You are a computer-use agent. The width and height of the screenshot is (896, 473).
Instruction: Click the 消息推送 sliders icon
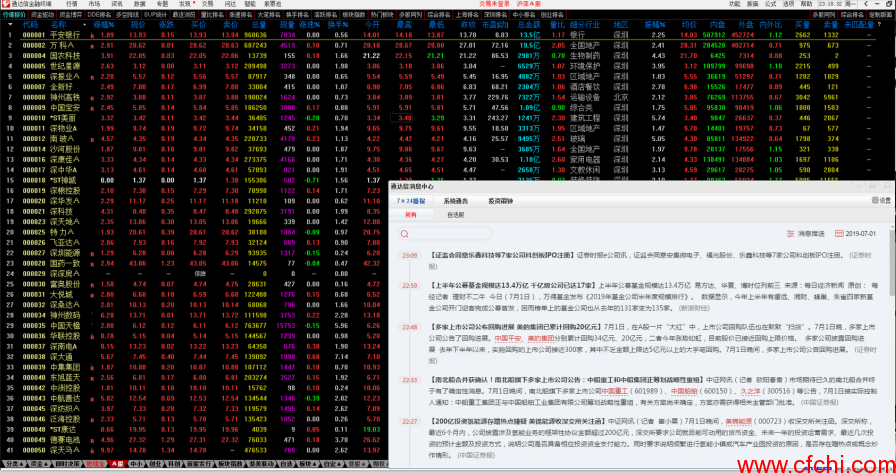(790, 234)
